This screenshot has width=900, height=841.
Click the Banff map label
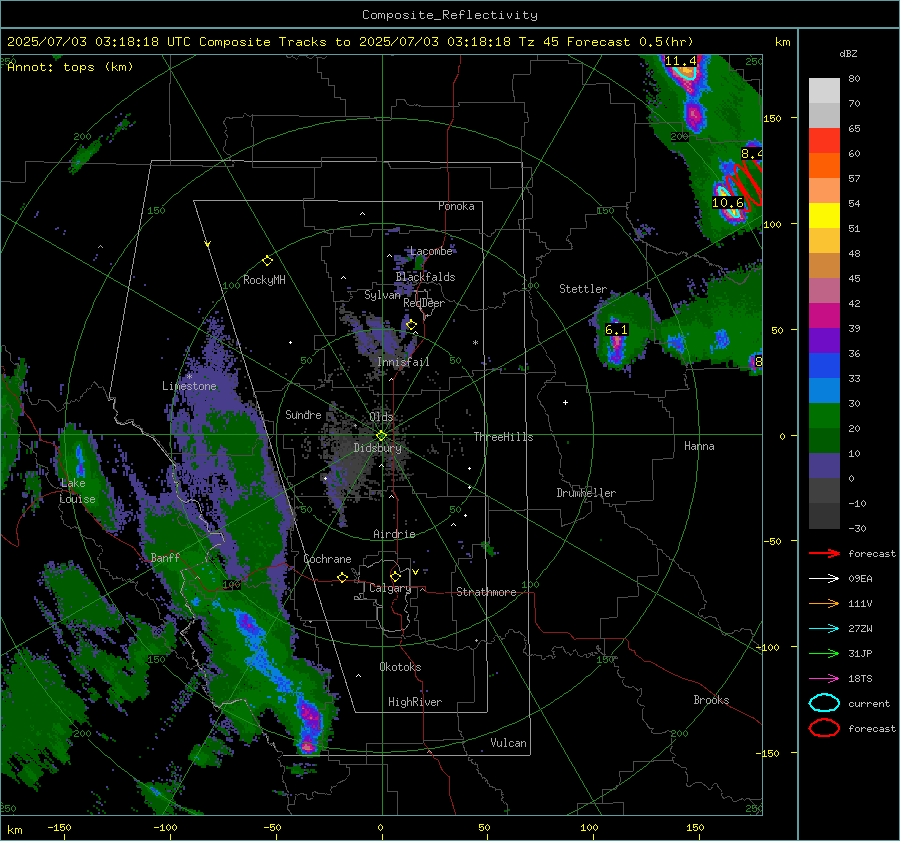point(165,557)
